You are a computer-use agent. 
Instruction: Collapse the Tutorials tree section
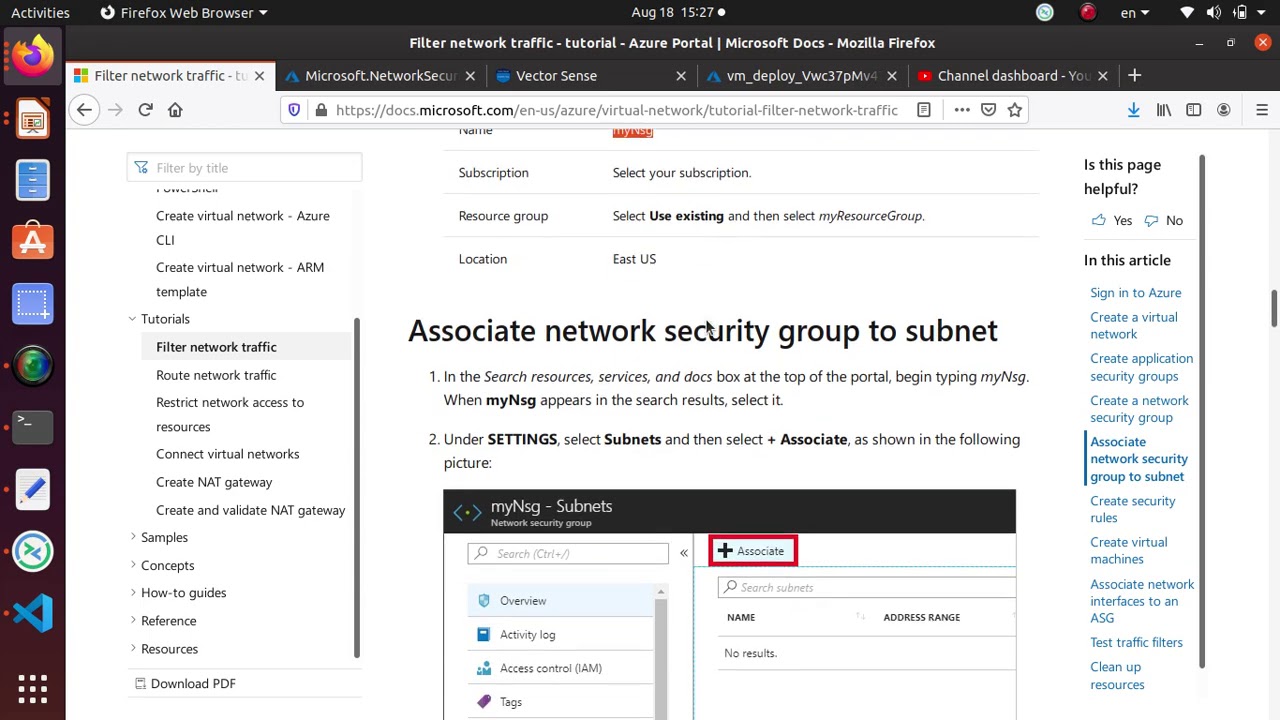point(132,319)
